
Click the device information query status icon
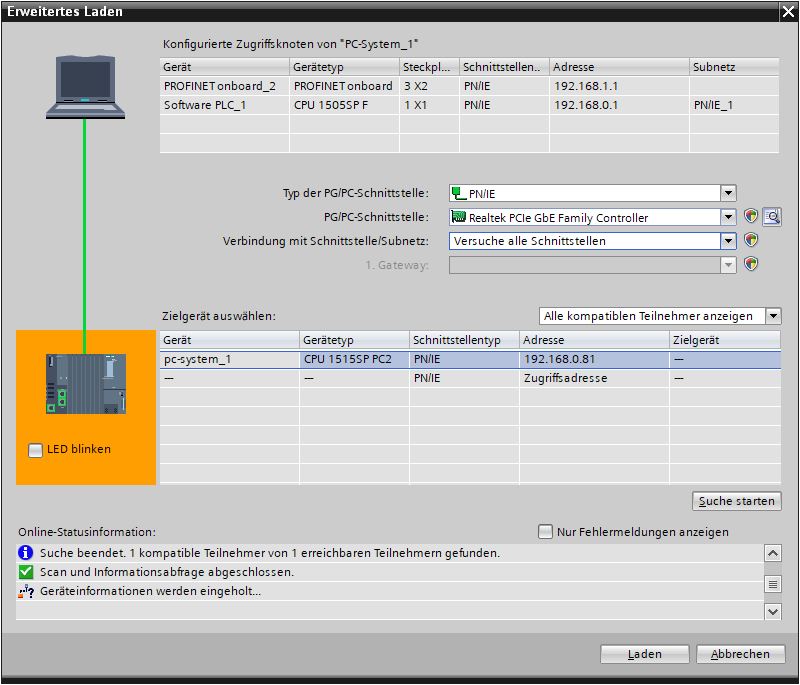tap(26, 591)
